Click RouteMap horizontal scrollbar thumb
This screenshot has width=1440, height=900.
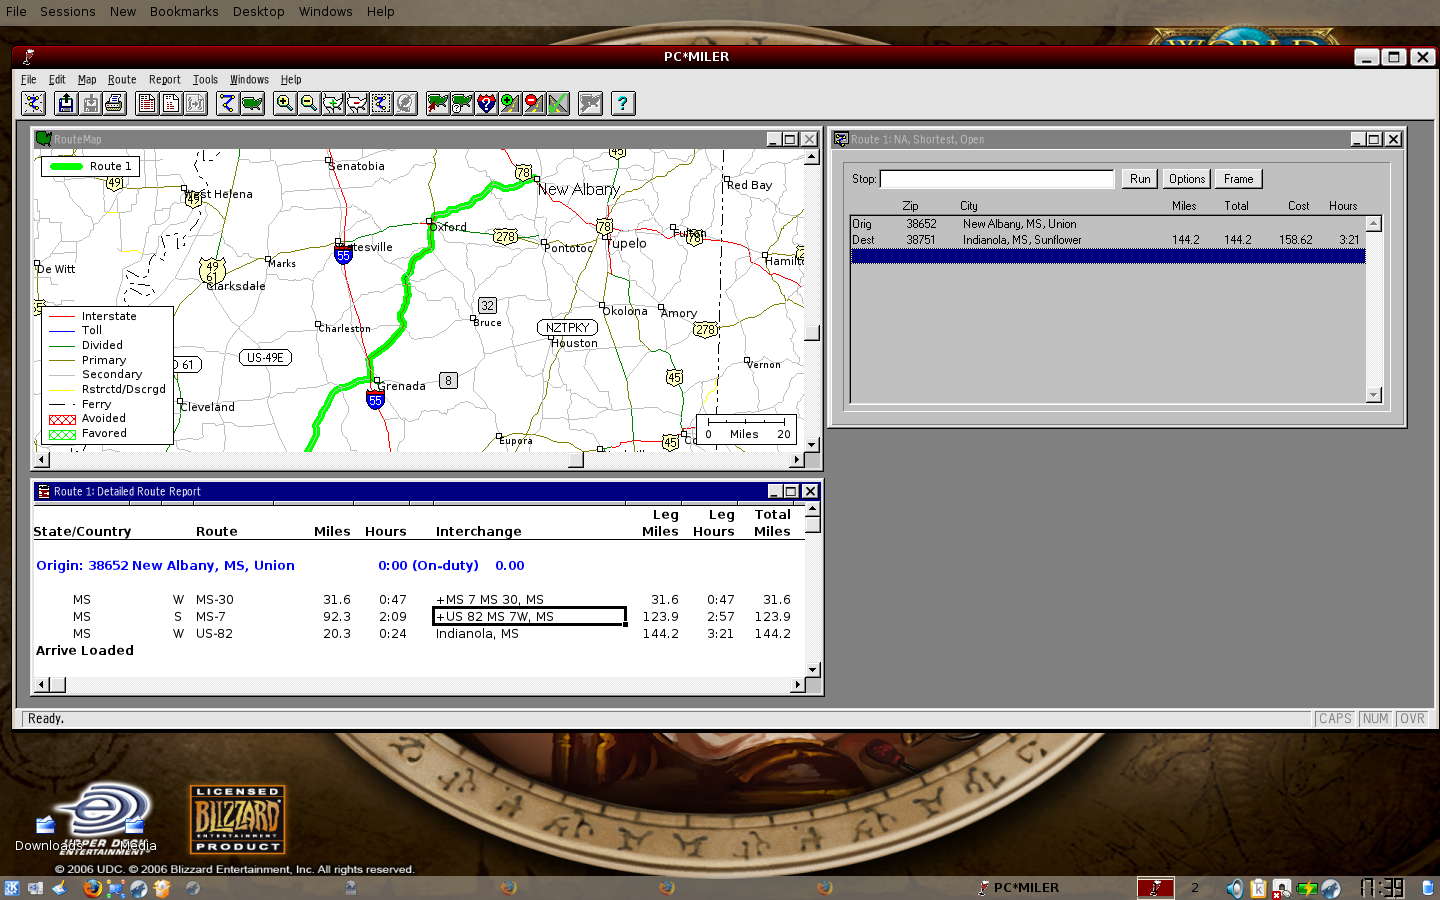tap(576, 460)
